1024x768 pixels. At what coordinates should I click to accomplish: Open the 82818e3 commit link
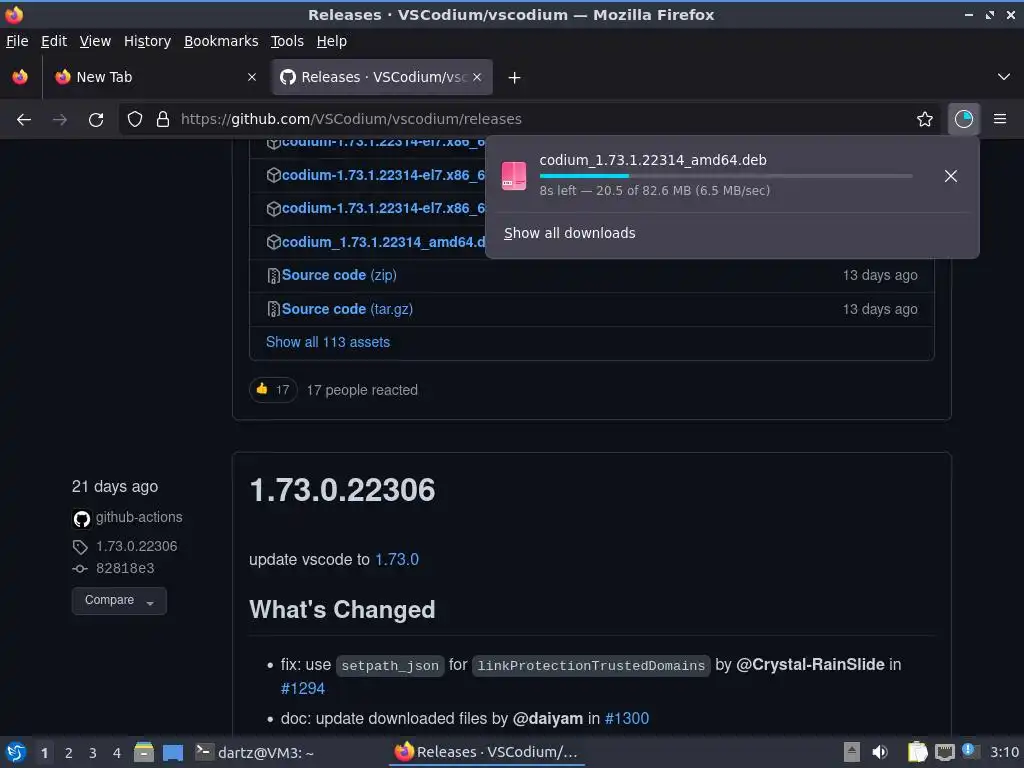125,569
